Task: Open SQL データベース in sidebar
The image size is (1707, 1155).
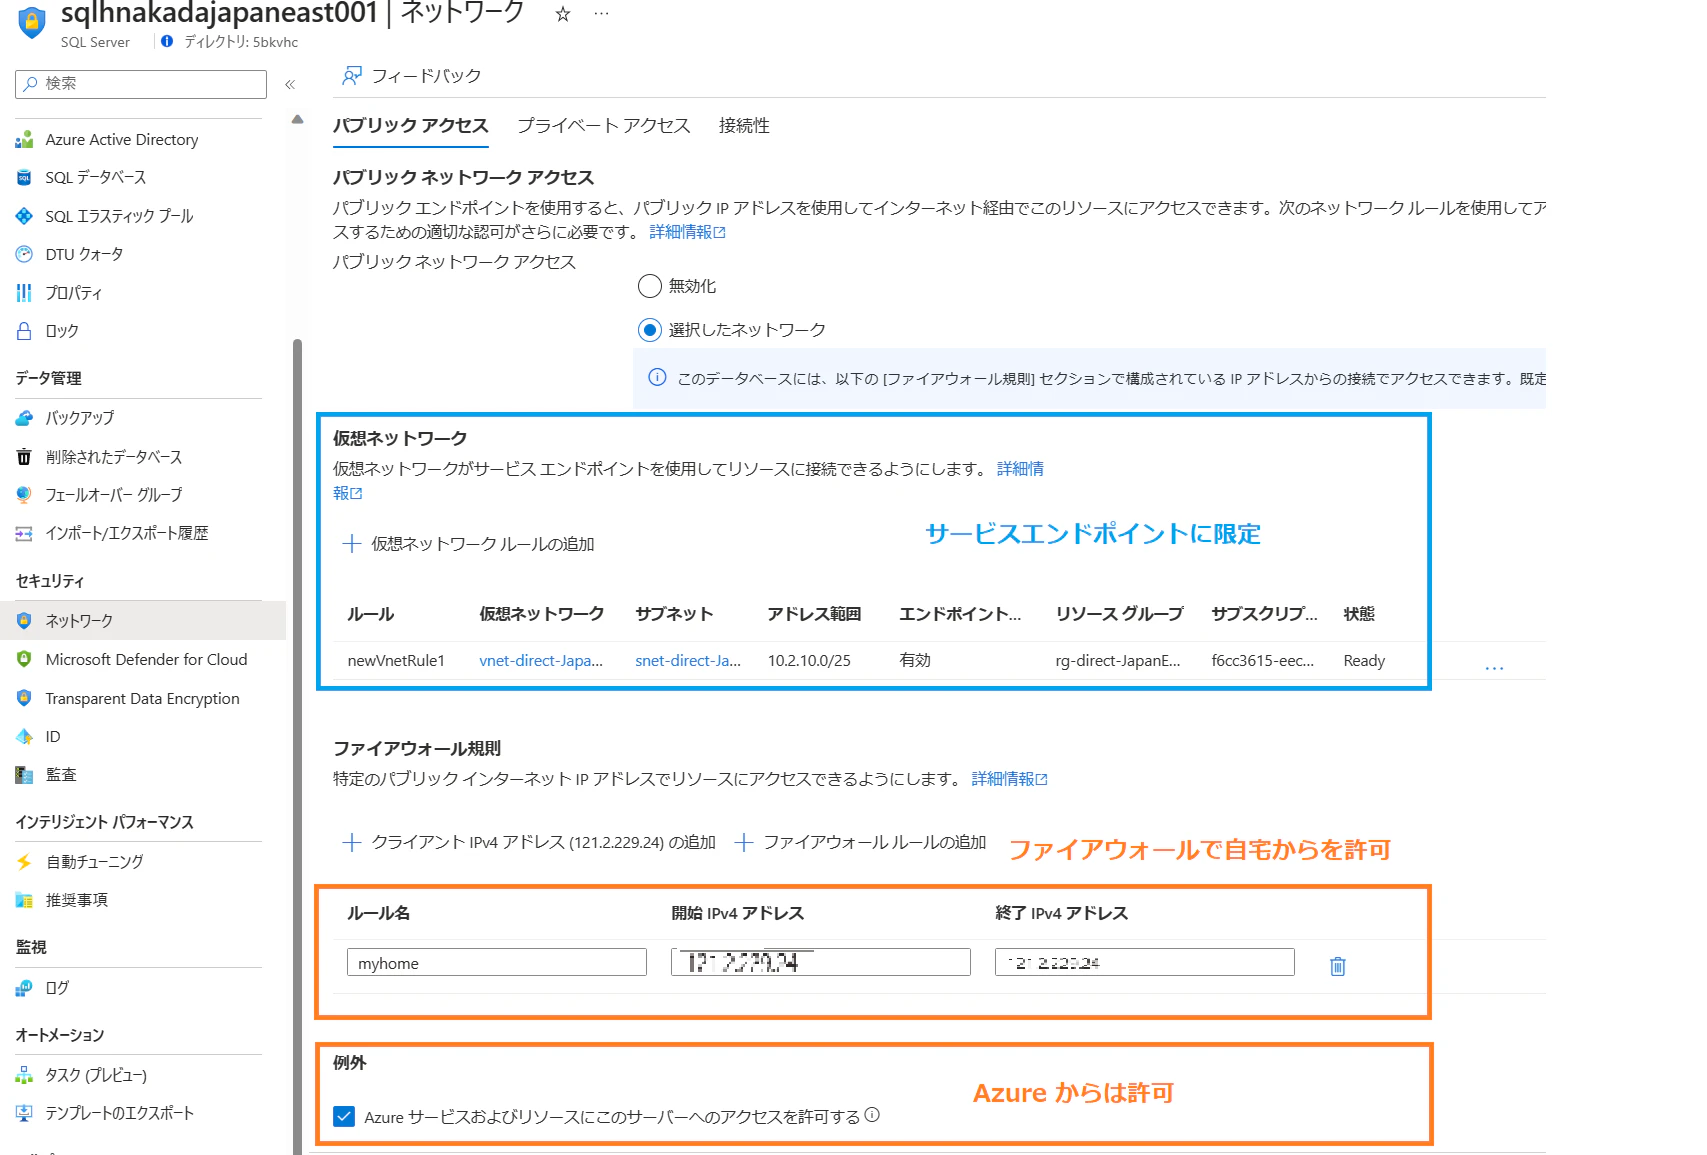Action: click(96, 177)
